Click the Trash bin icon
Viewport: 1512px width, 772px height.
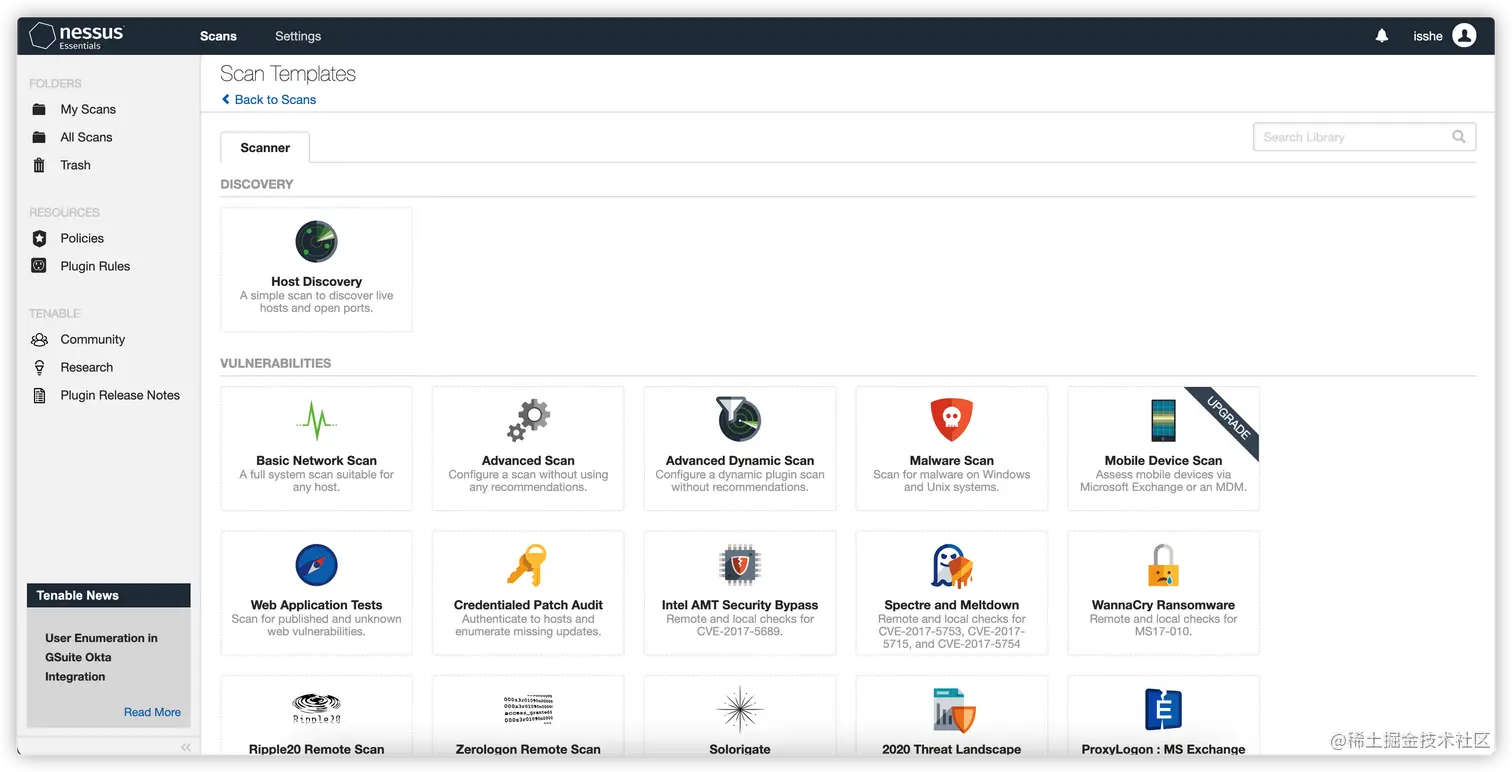pyautogui.click(x=39, y=165)
